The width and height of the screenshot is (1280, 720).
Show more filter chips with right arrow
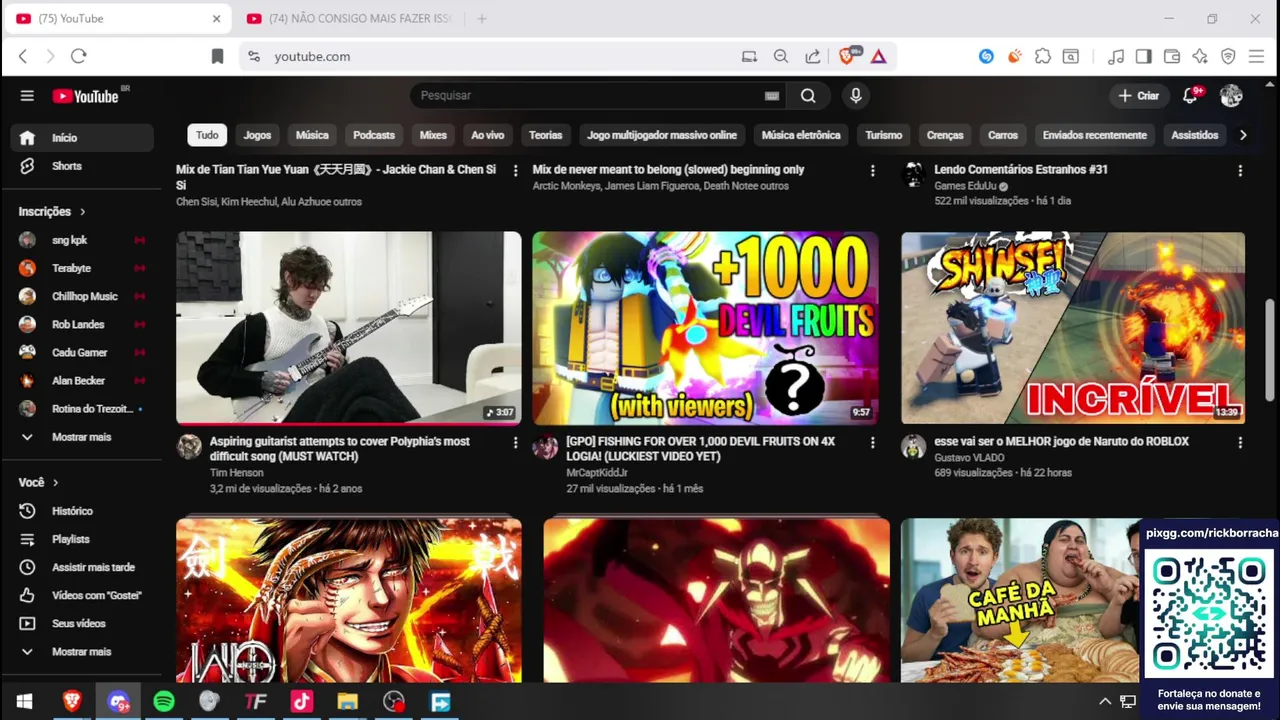coord(1243,135)
